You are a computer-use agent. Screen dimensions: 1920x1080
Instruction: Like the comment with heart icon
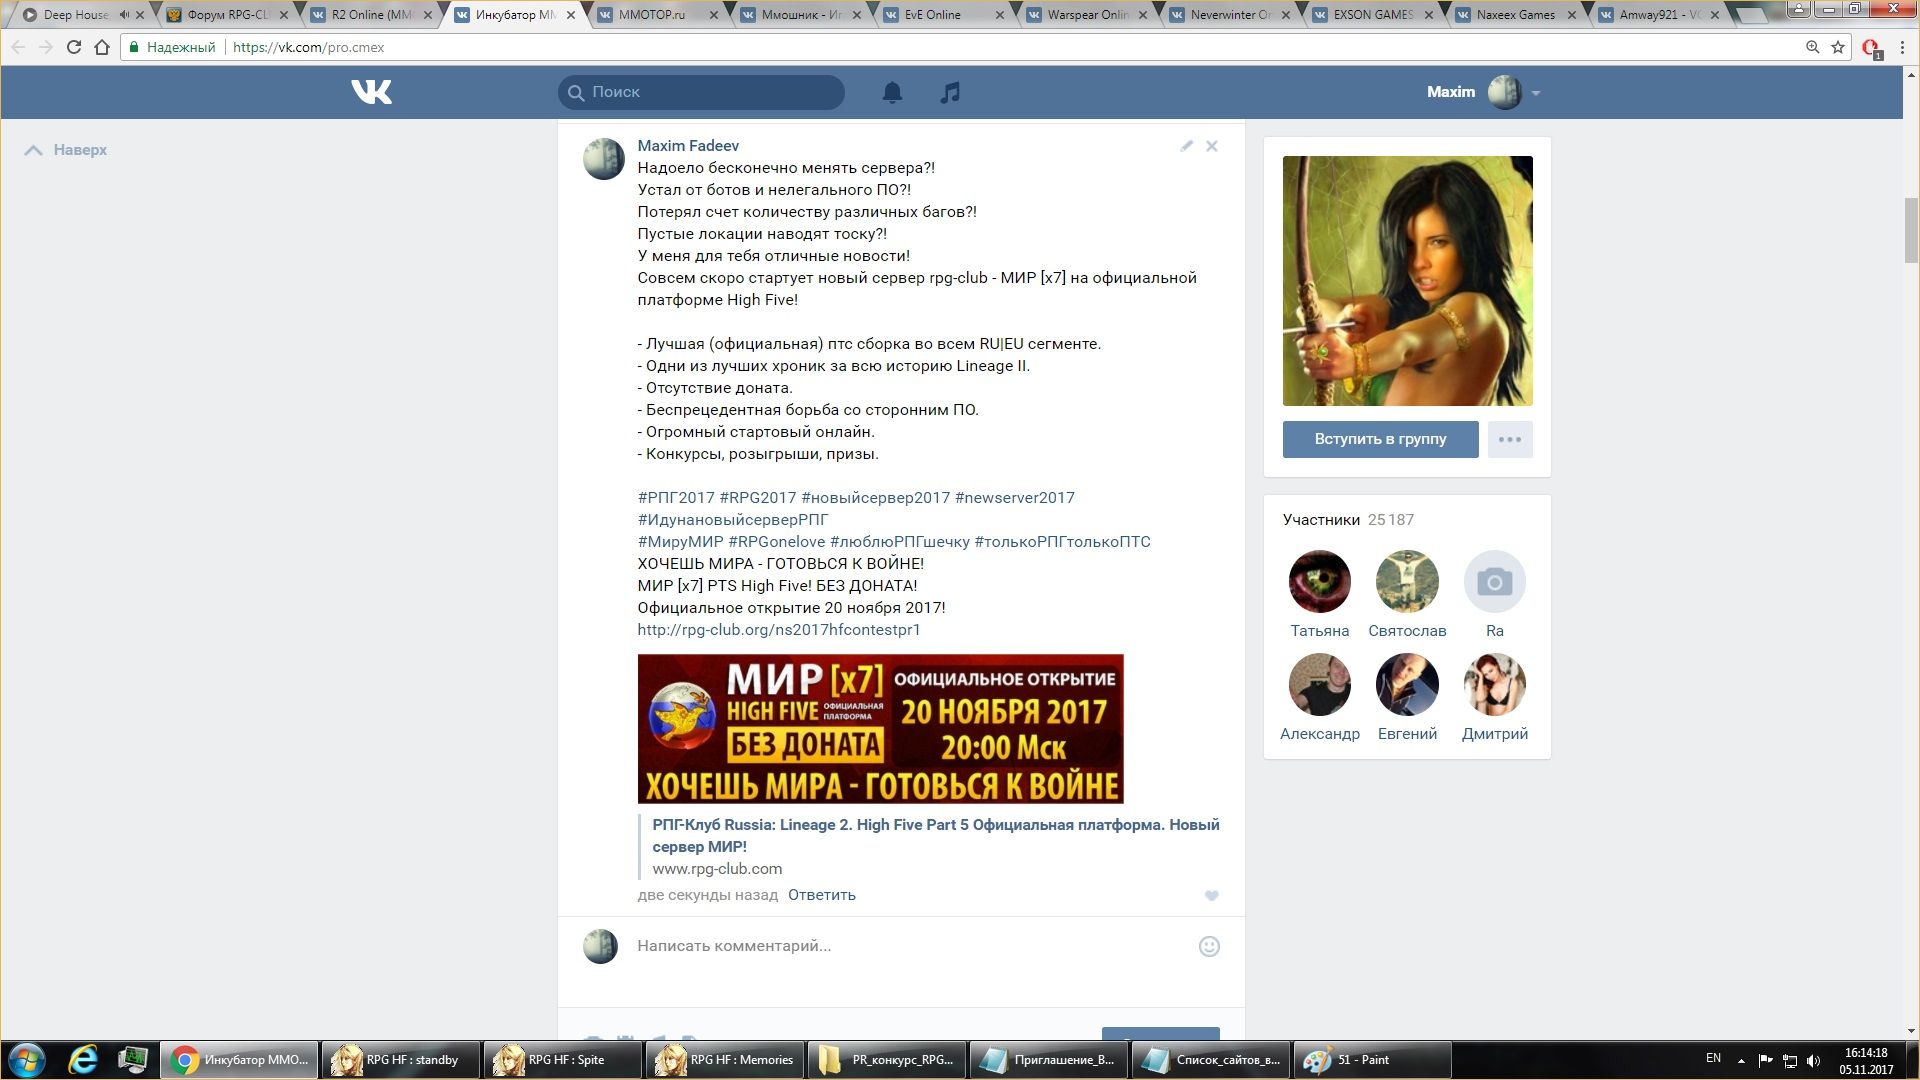[x=1211, y=895]
